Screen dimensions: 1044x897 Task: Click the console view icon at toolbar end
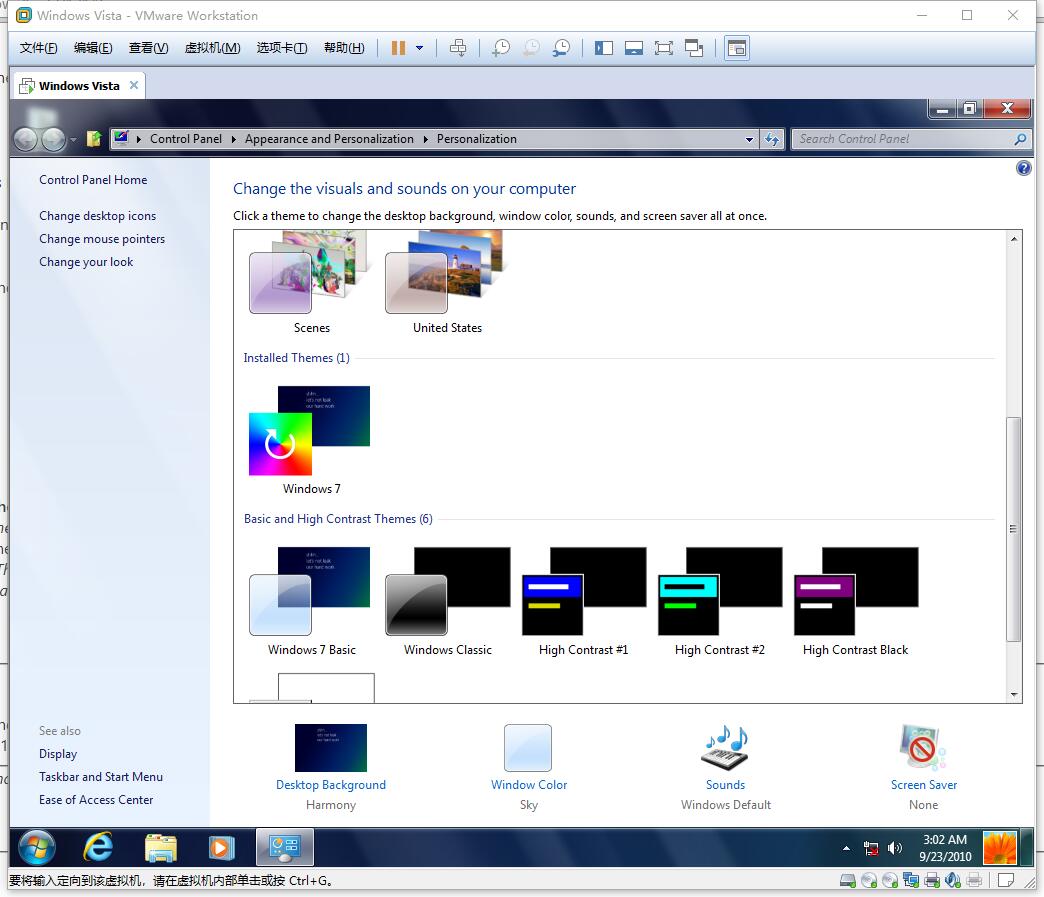[737, 48]
